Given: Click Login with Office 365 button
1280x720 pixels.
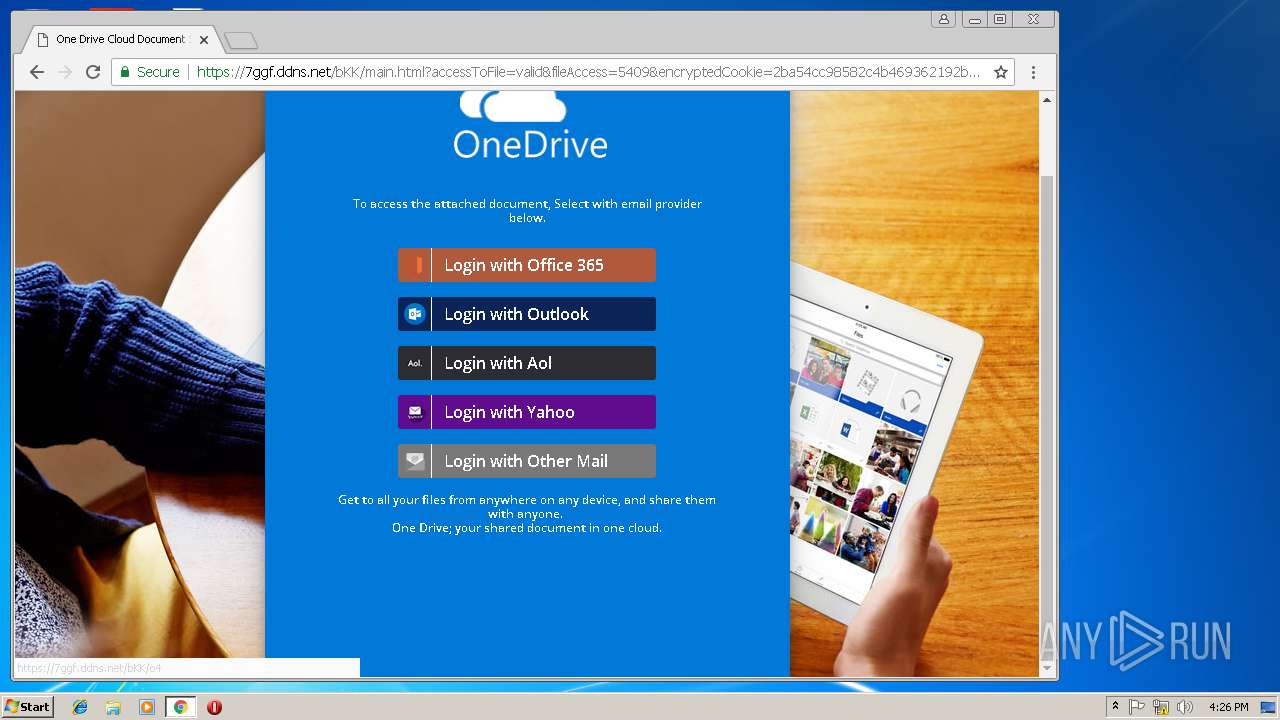Looking at the screenshot, I should [527, 265].
